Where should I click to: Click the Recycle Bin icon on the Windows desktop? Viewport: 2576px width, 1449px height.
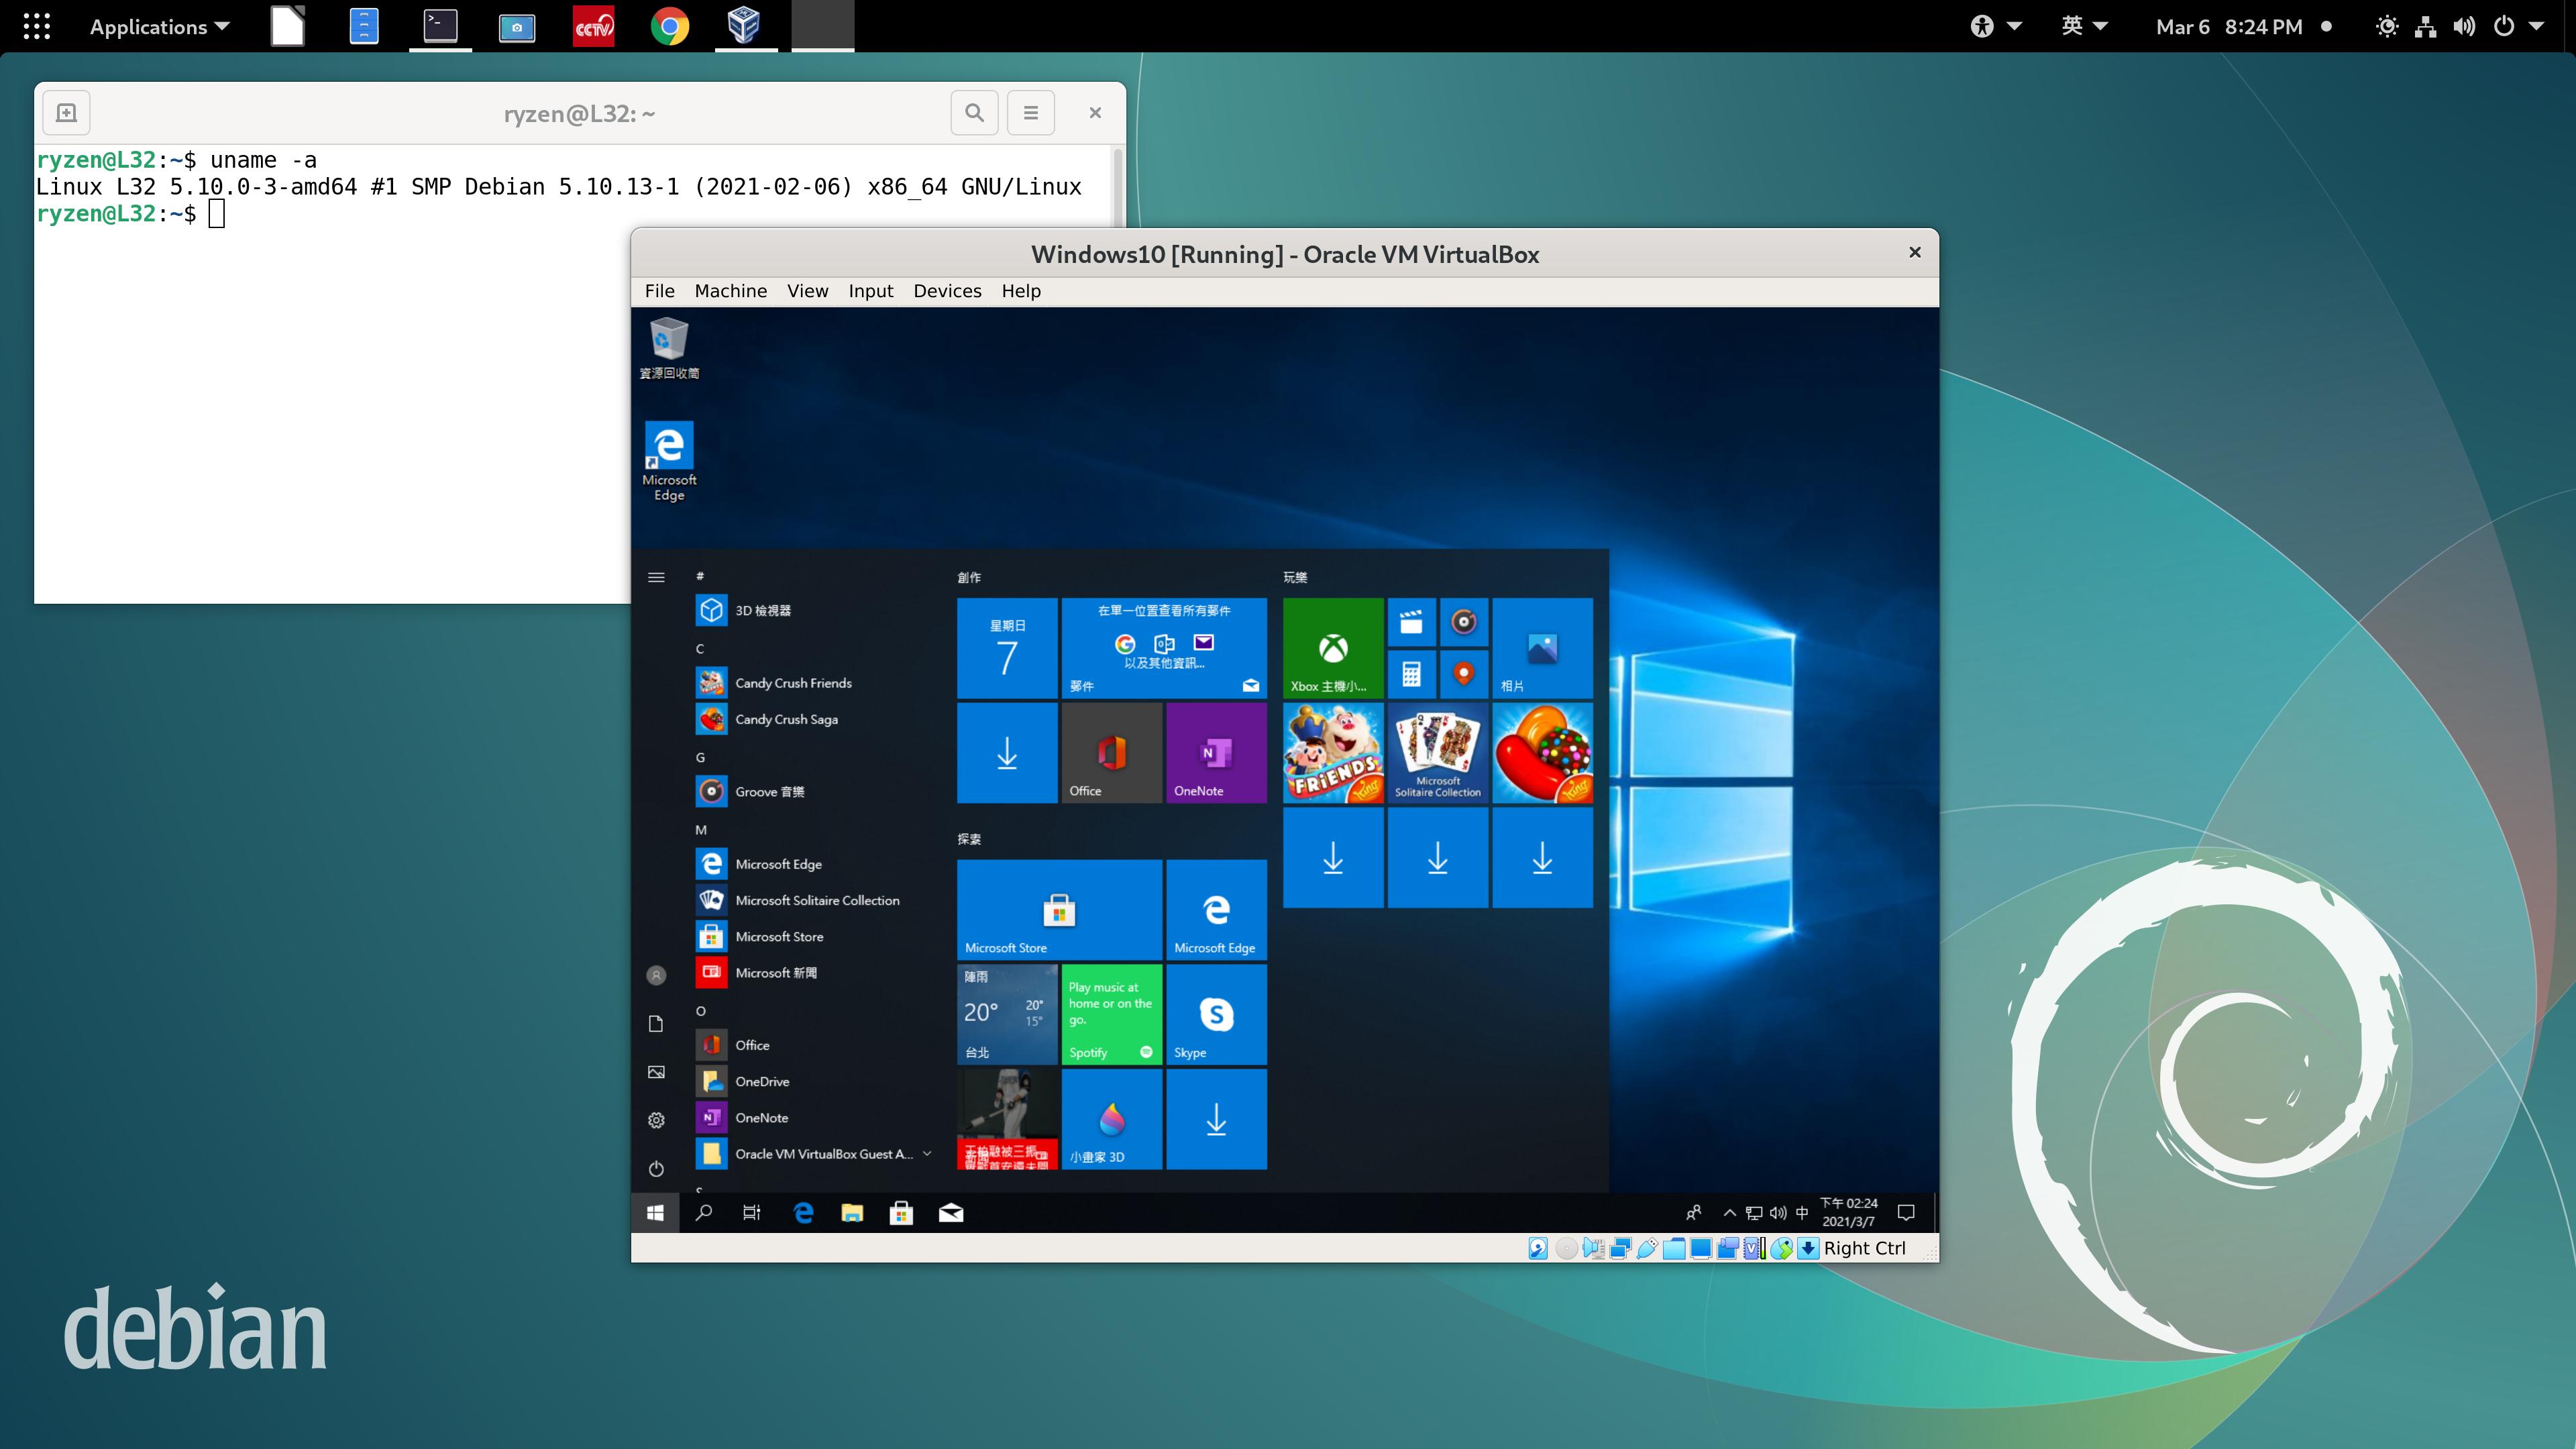point(669,348)
